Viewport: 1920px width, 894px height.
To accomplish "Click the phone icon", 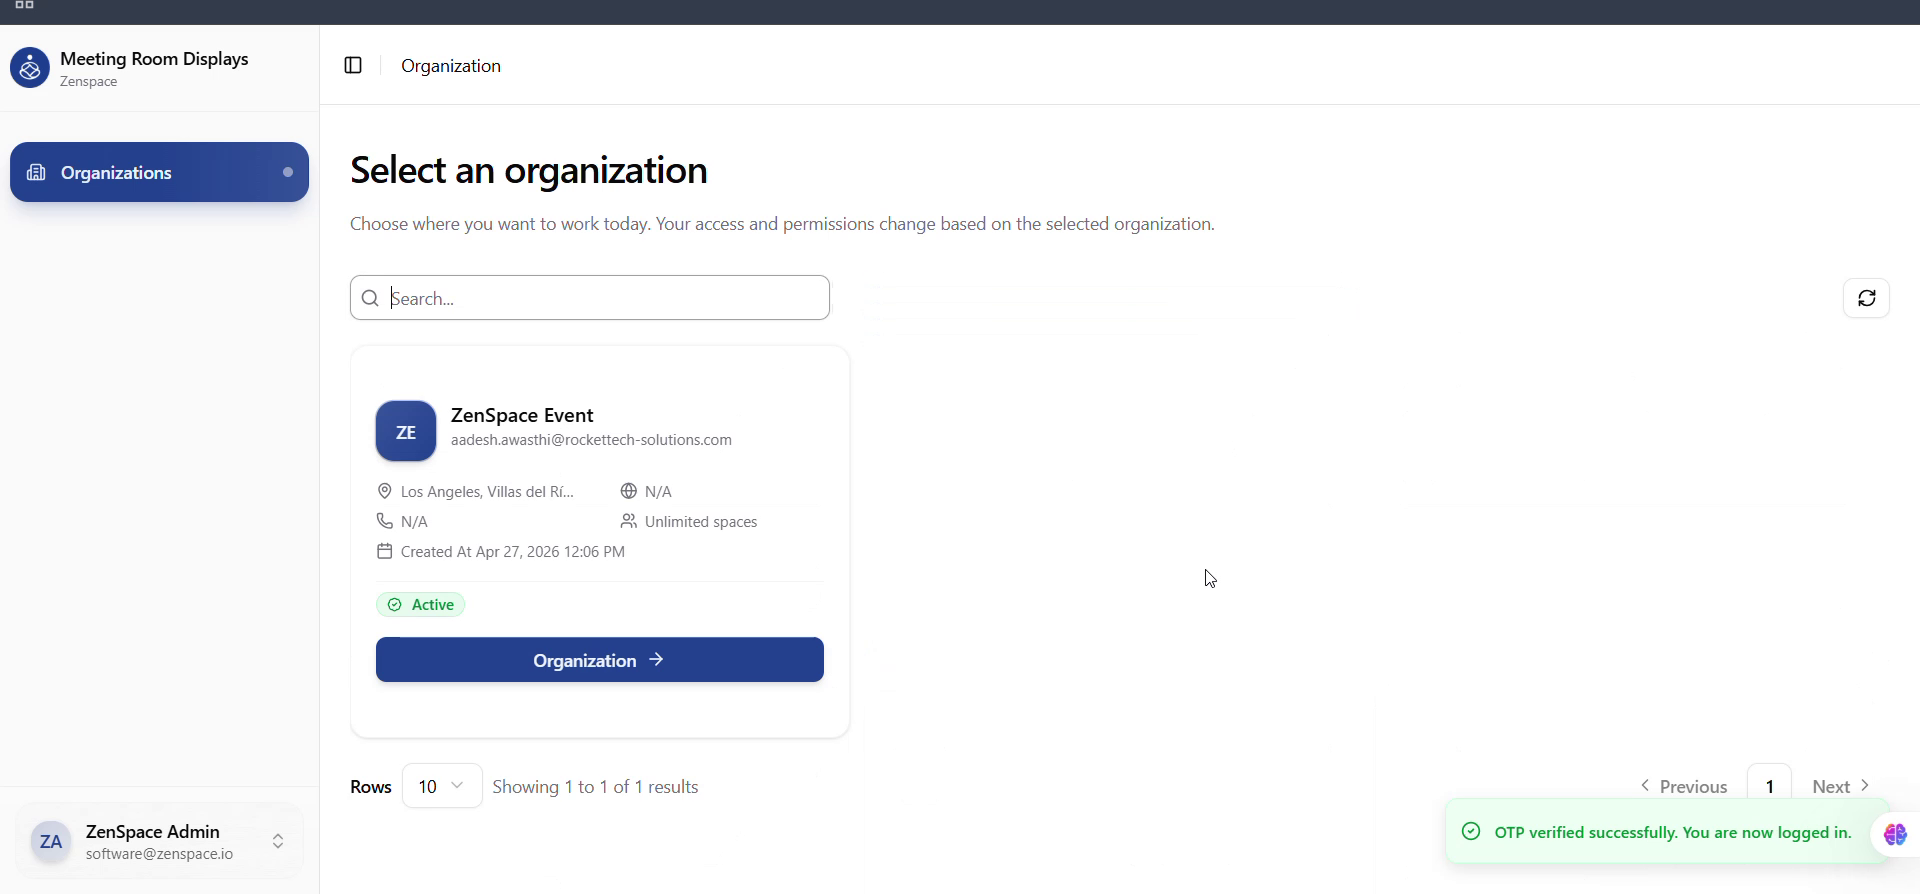I will [x=384, y=521].
